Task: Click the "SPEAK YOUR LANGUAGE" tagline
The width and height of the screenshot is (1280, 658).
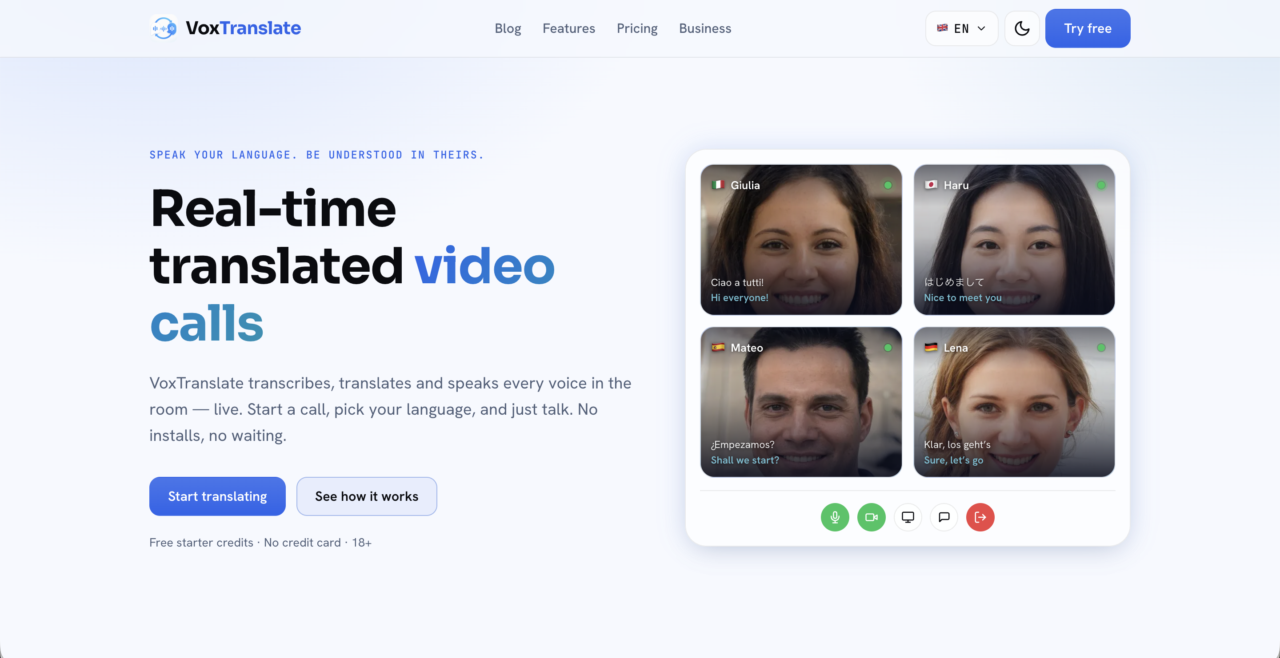Action: click(x=317, y=155)
